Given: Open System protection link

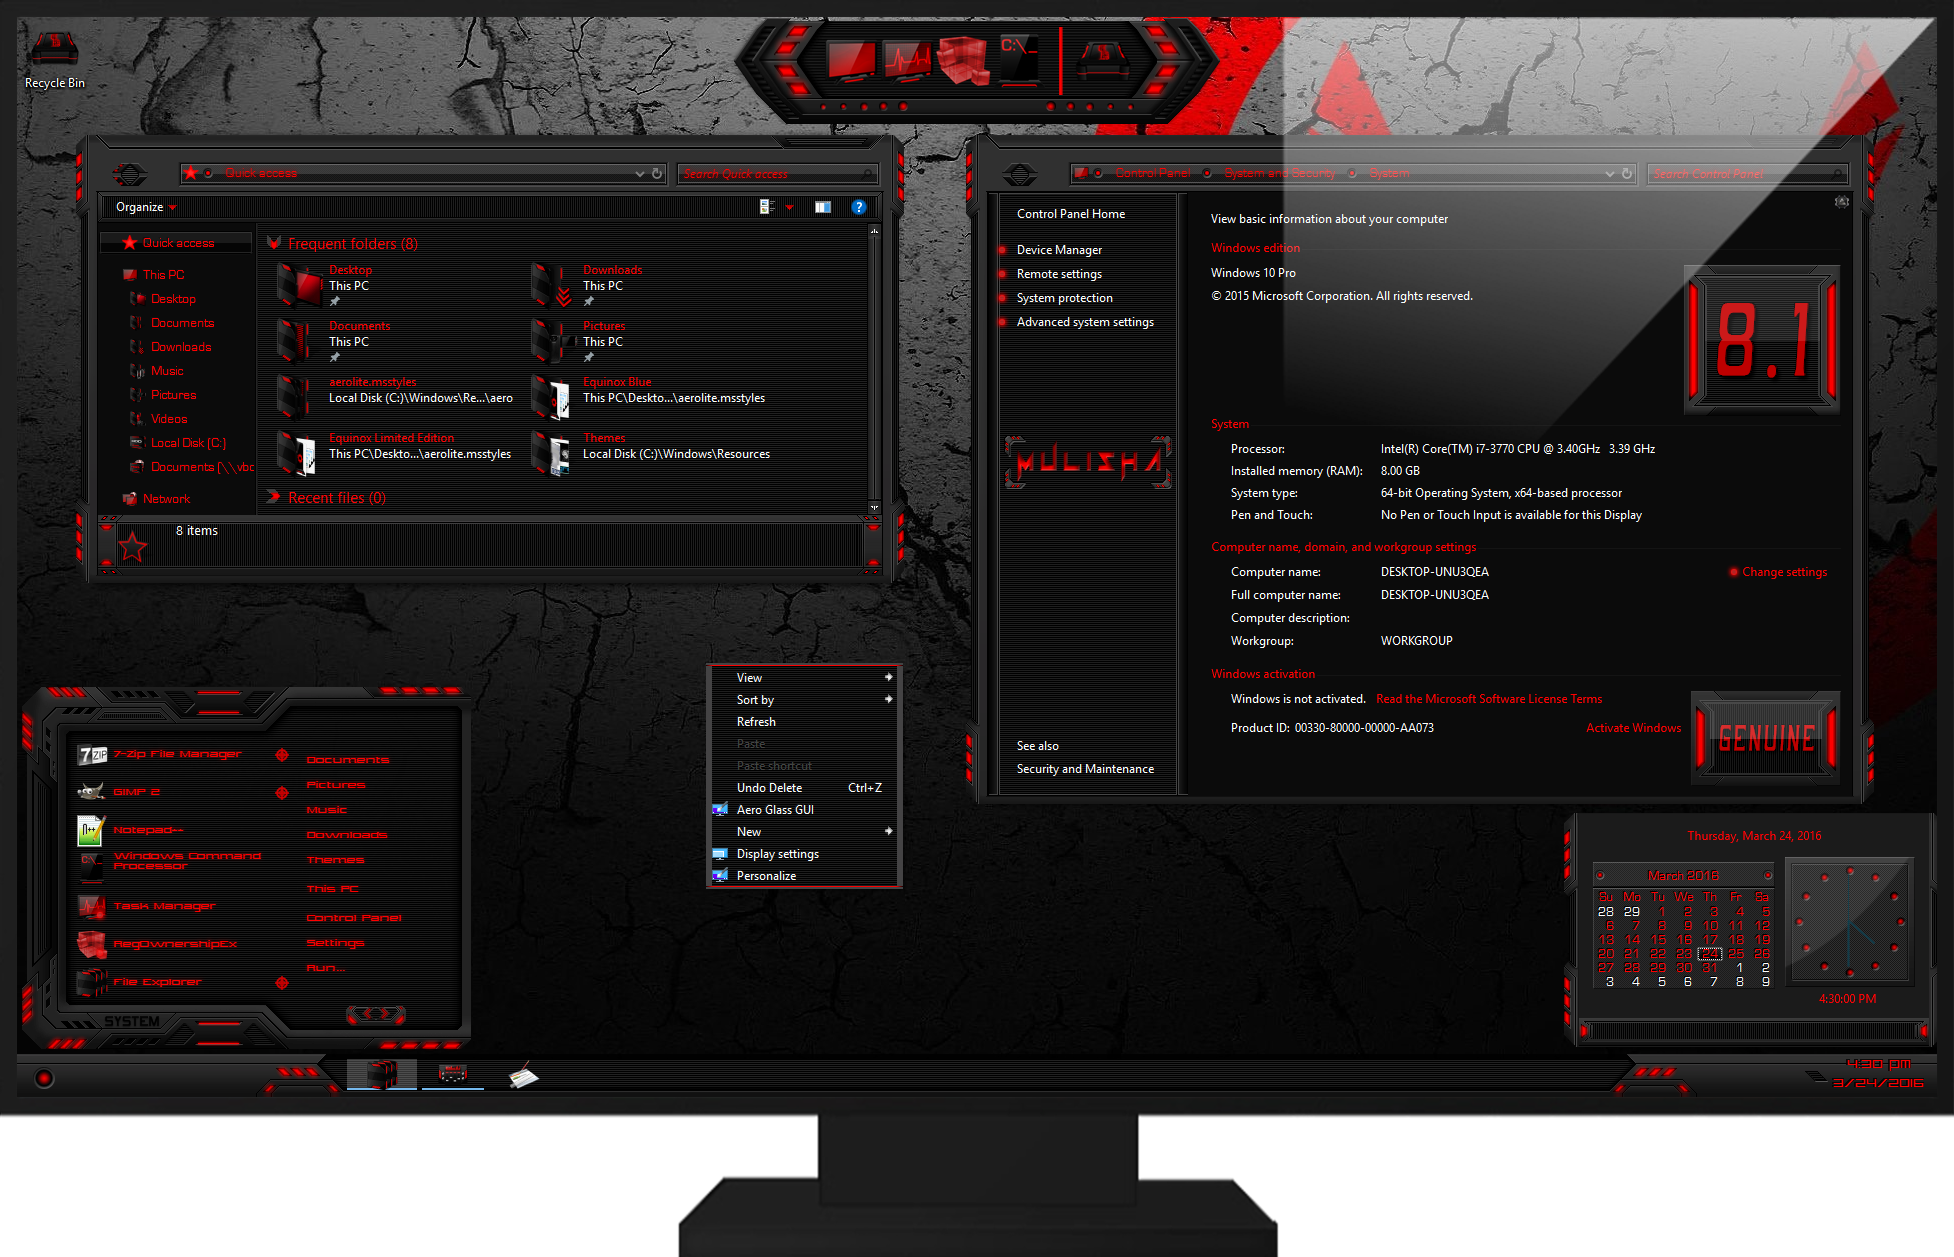Looking at the screenshot, I should coord(1064,298).
